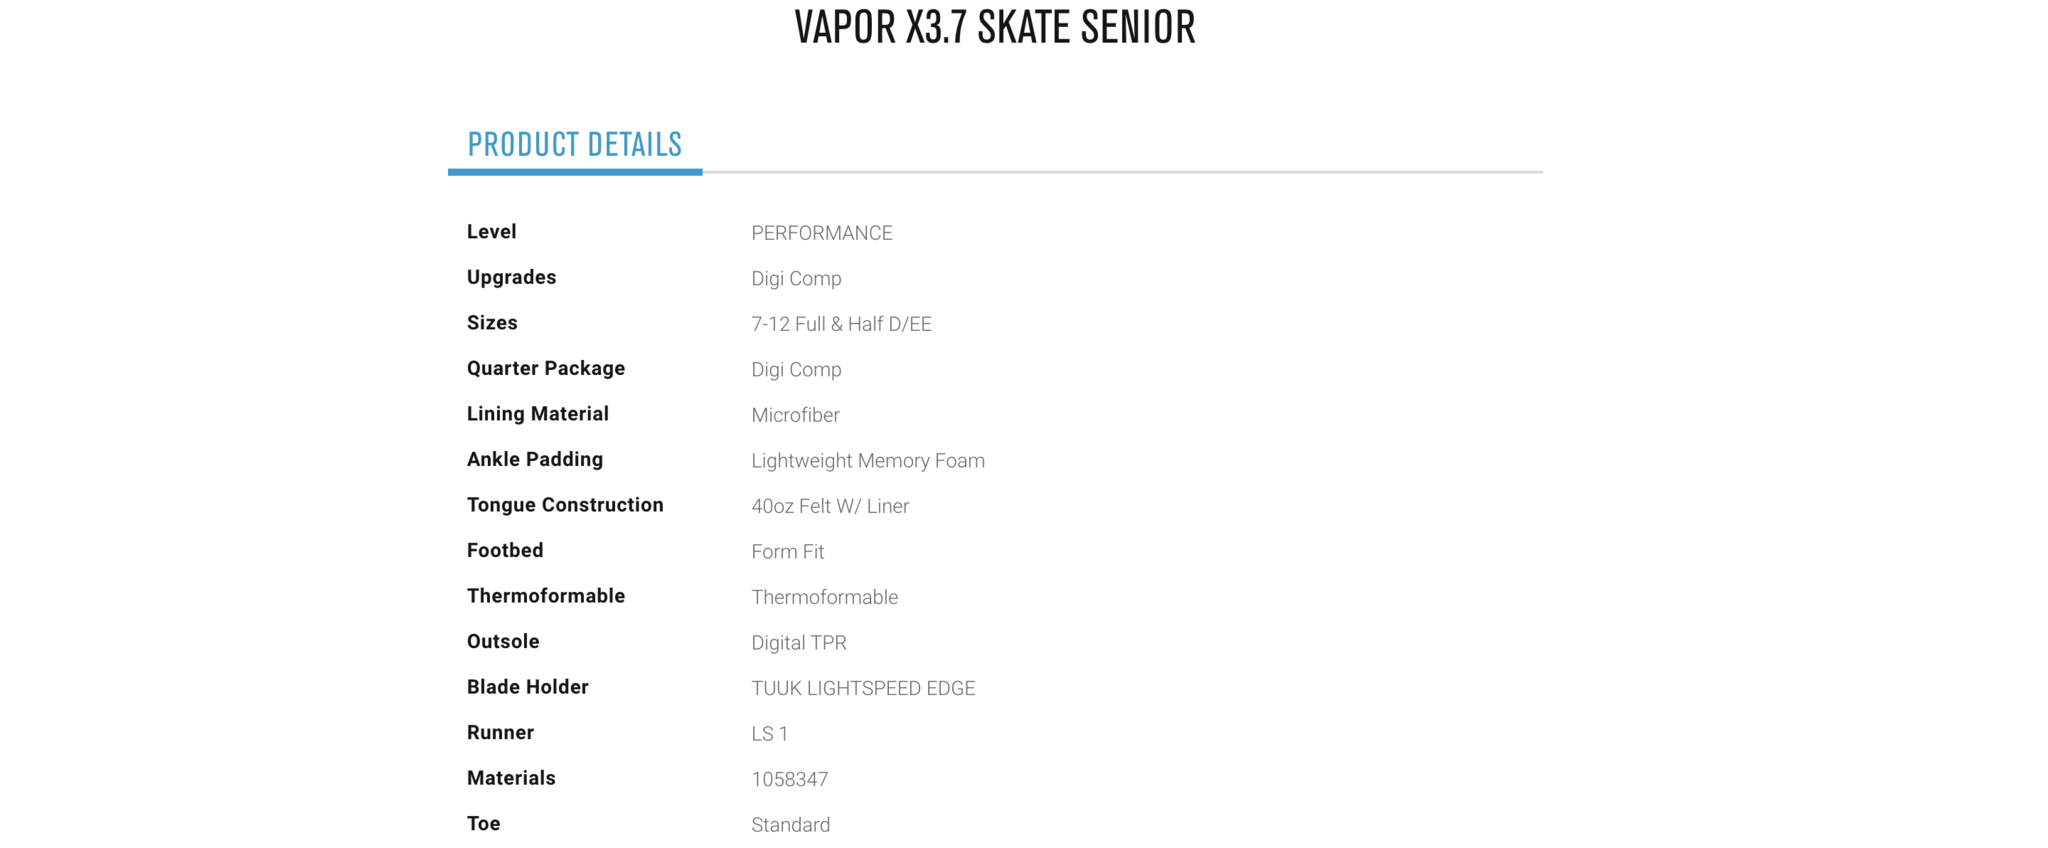Open the Product Details tab
Image resolution: width=2048 pixels, height=848 pixels.
[575, 145]
